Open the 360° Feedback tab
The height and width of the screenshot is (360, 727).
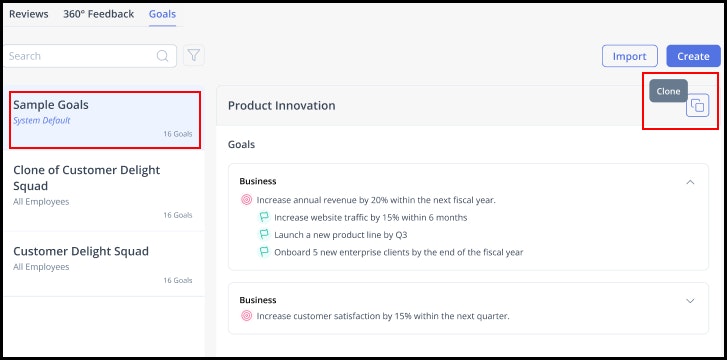click(x=98, y=14)
